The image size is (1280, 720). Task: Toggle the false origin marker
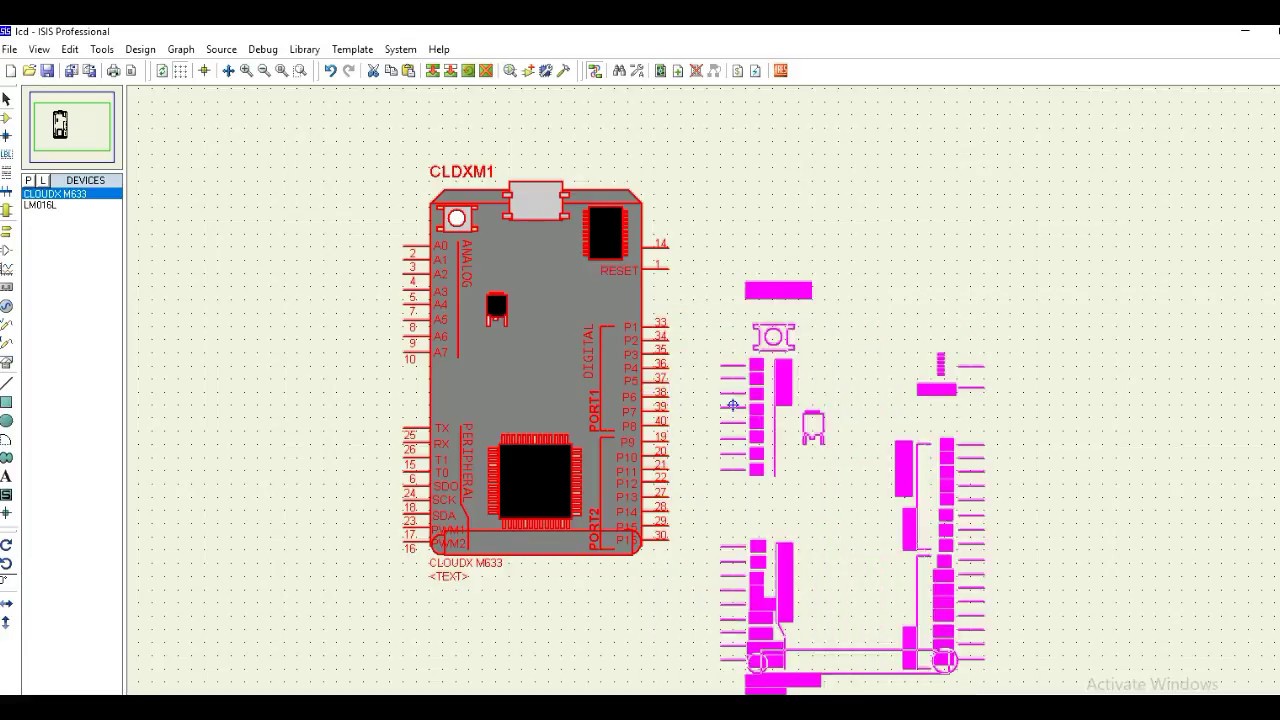click(x=204, y=71)
